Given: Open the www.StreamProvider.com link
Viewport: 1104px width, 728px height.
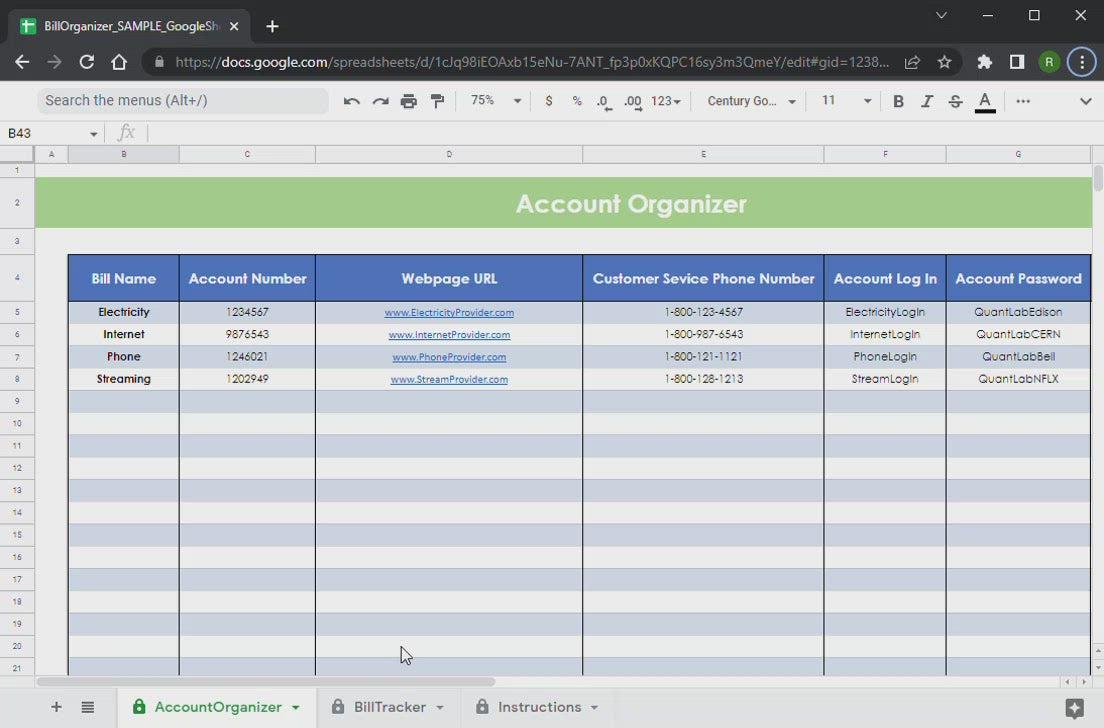Looking at the screenshot, I should [x=449, y=380].
